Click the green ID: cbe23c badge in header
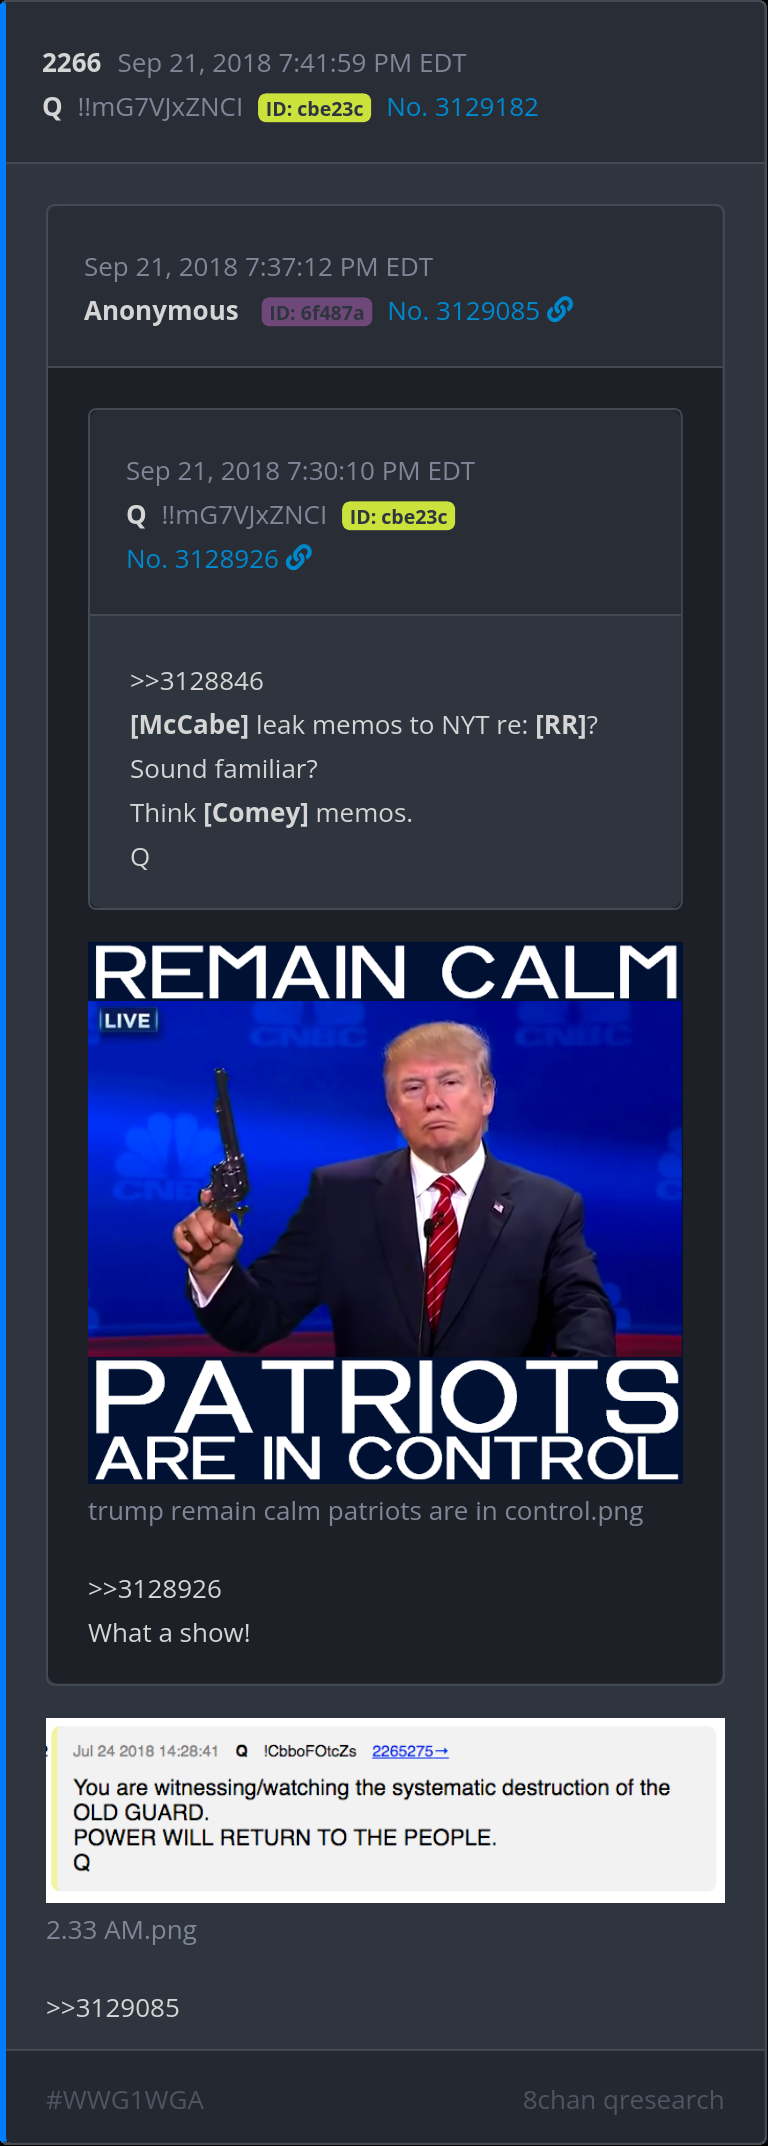768x2146 pixels. click(315, 108)
